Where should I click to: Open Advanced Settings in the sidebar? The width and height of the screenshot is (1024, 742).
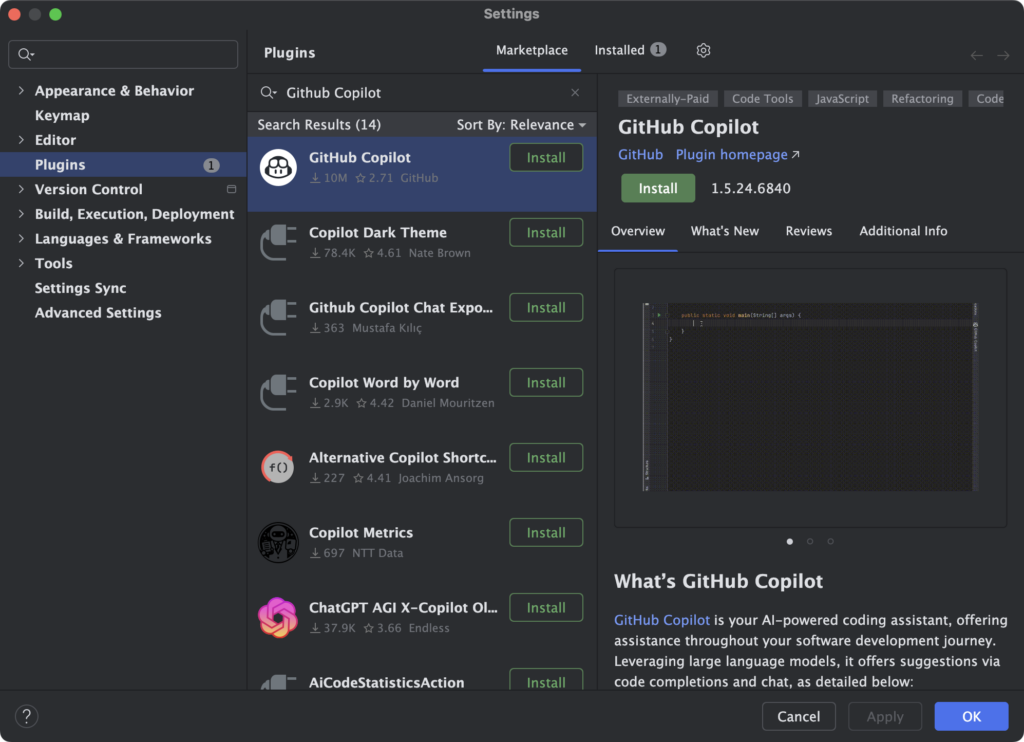pyautogui.click(x=98, y=313)
